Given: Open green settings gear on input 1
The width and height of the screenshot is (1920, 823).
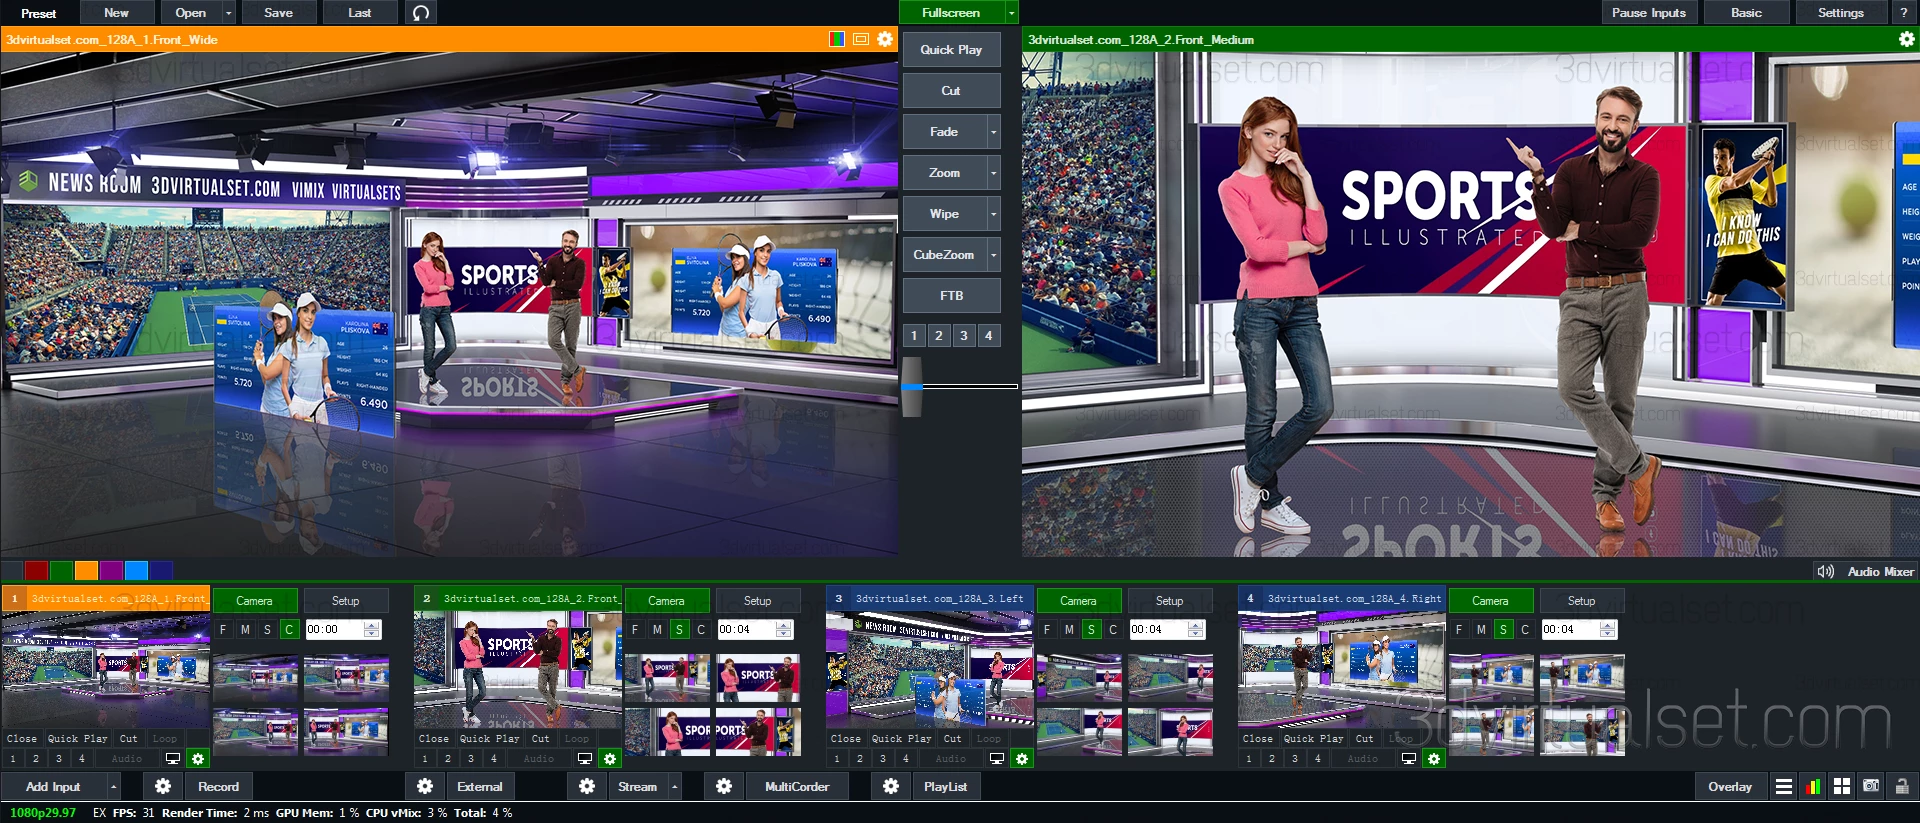Looking at the screenshot, I should [198, 759].
